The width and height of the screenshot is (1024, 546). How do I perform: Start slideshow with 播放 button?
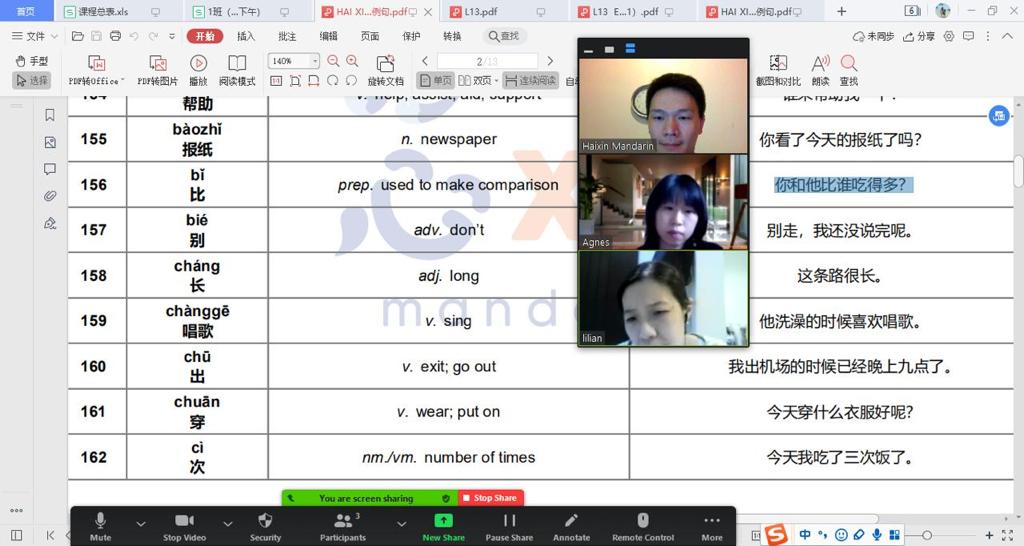[199, 71]
